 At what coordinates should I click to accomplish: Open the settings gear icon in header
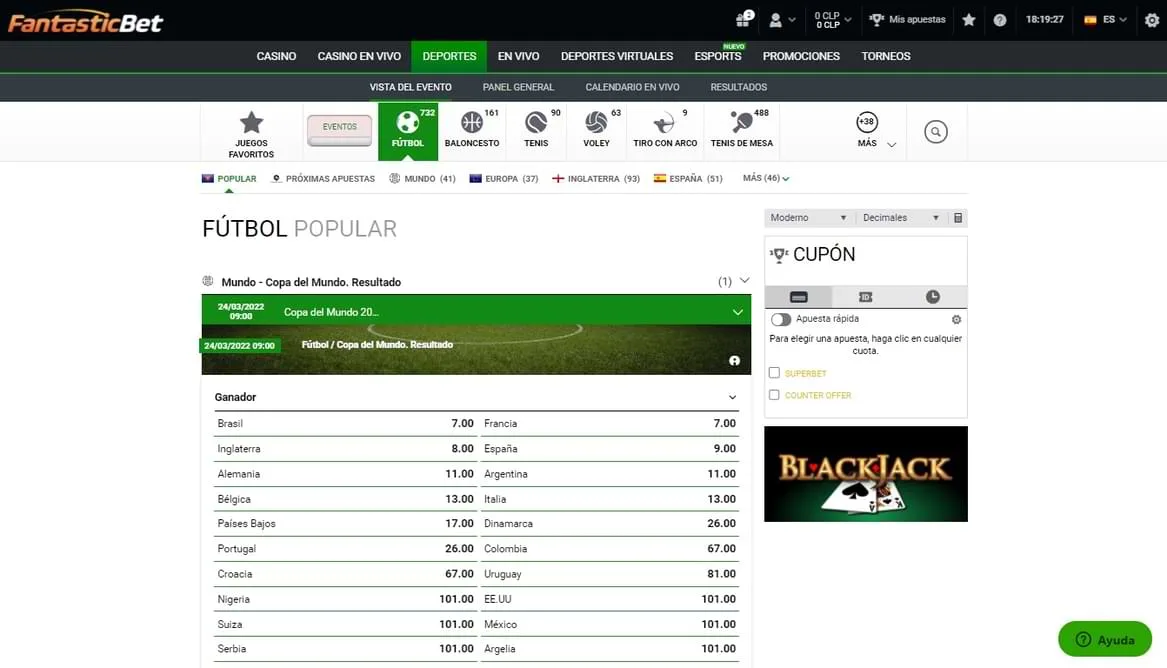[x=1151, y=20]
